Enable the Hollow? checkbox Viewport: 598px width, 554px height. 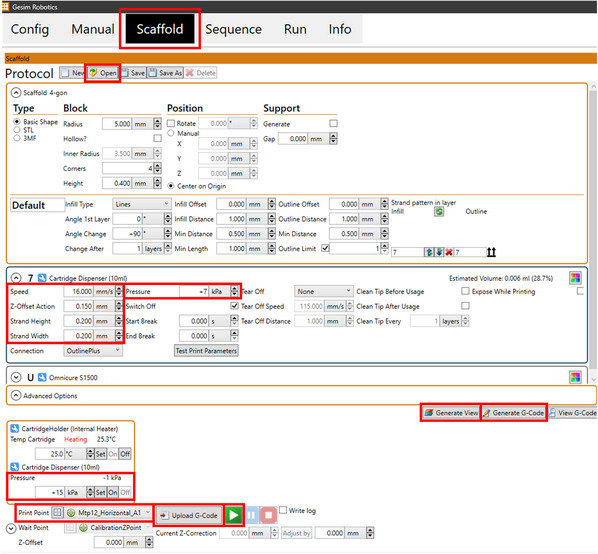pyautogui.click(x=157, y=138)
